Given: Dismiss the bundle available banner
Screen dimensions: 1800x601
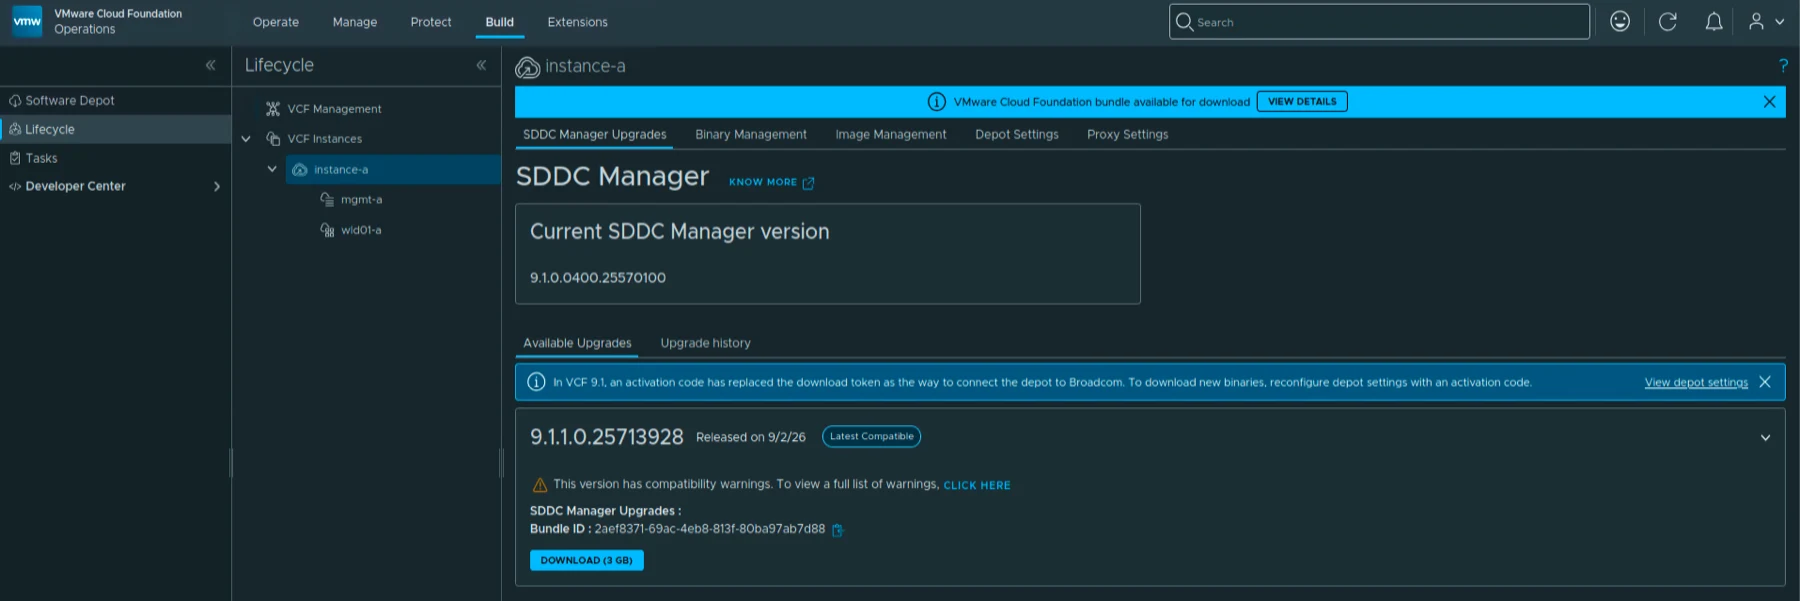Looking at the screenshot, I should point(1769,102).
